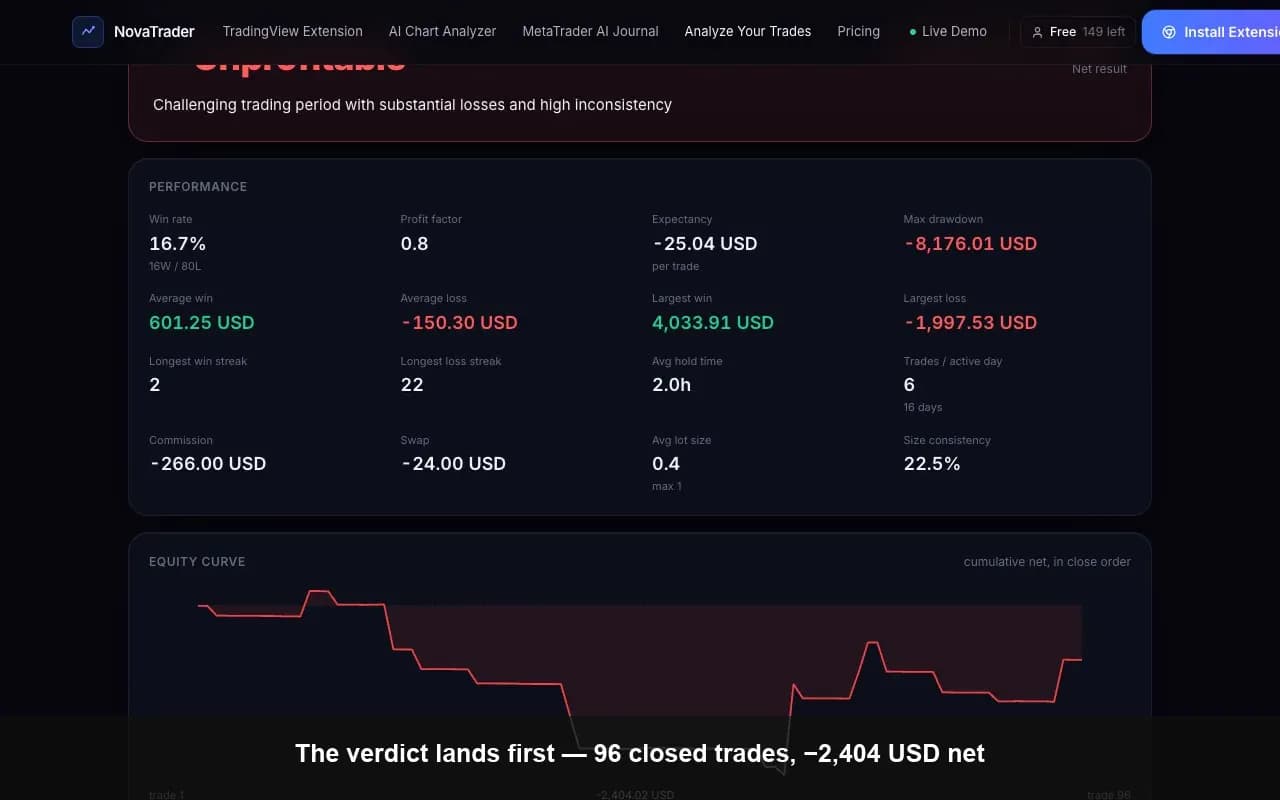Click the Size consistency 22.5% value
This screenshot has width=1280, height=800.
932,463
